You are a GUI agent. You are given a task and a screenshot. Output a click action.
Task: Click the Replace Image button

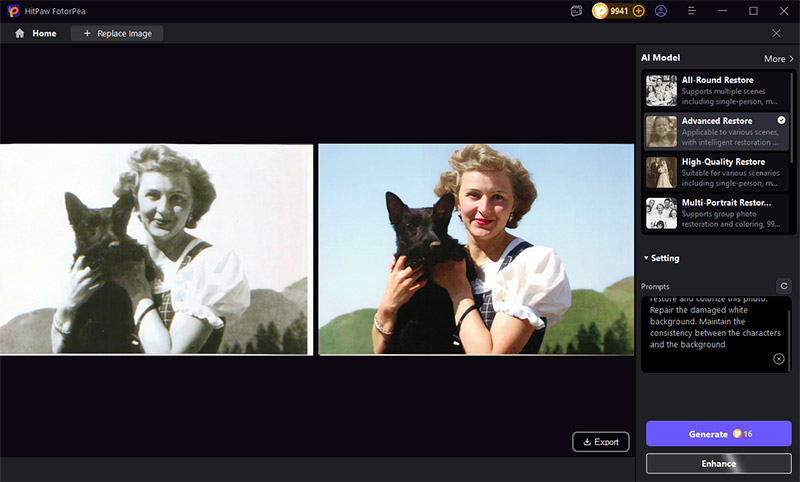point(117,33)
